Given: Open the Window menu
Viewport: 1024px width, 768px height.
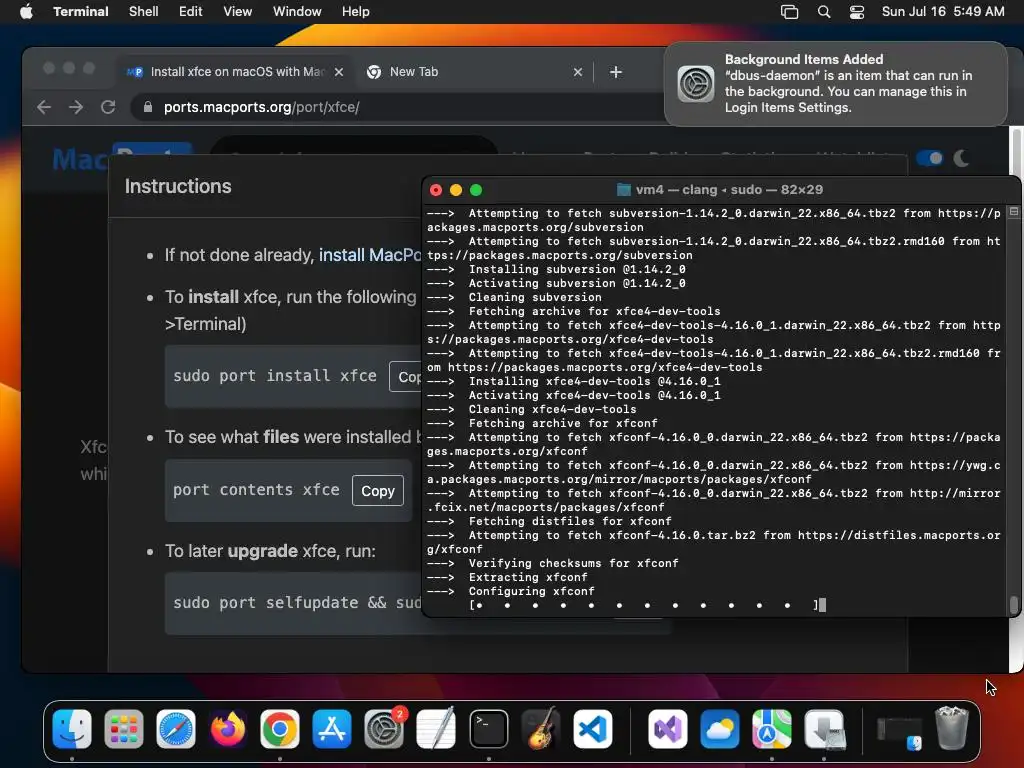Looking at the screenshot, I should pyautogui.click(x=297, y=11).
